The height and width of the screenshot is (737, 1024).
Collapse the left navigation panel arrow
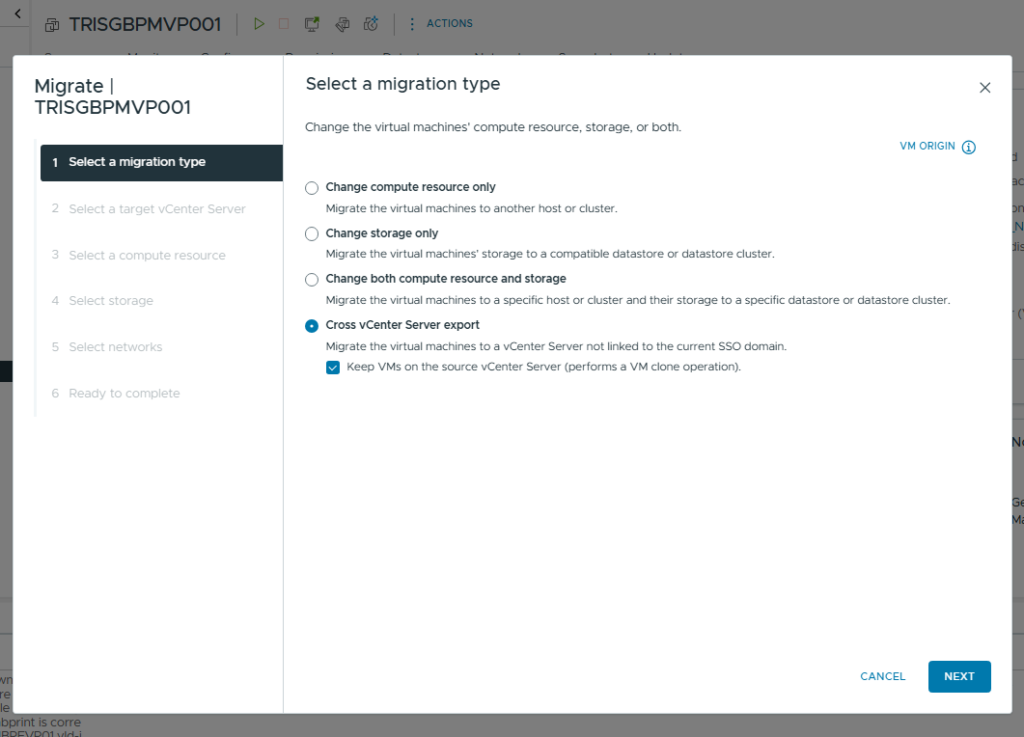coord(17,13)
